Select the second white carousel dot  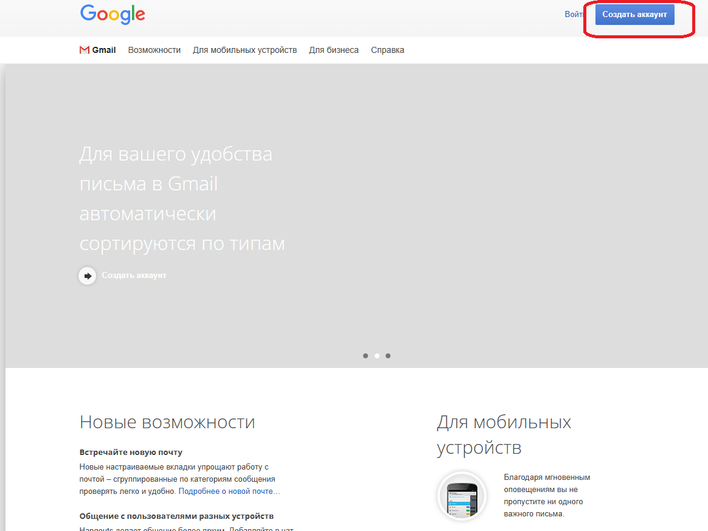[377, 356]
